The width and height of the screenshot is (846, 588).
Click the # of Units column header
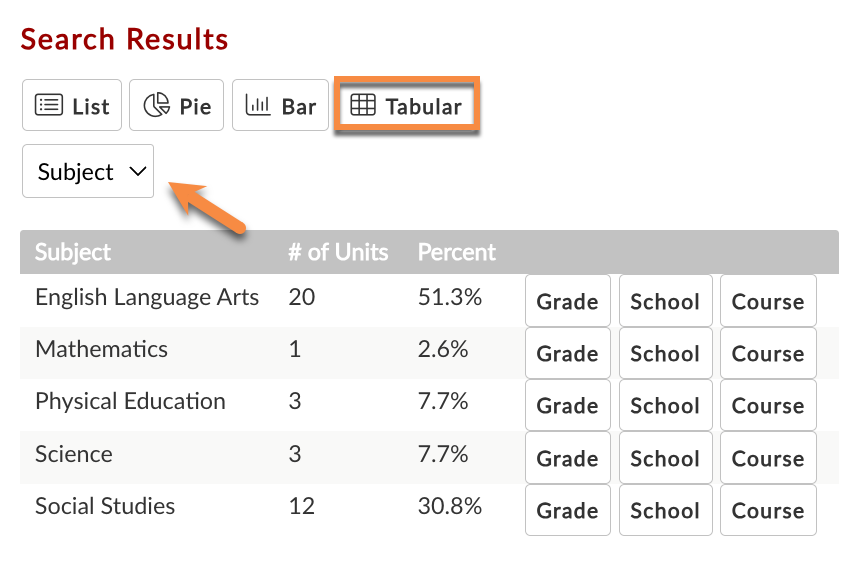338,252
